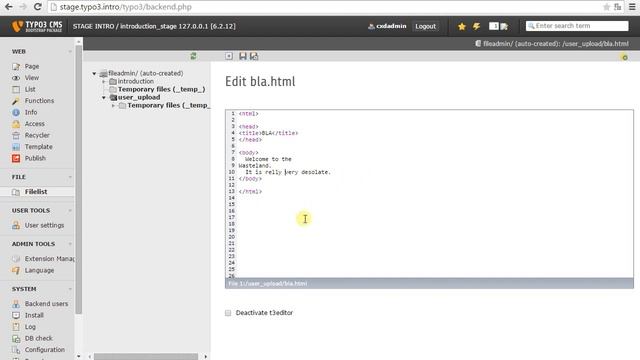Open the workspace document icon
The image size is (640, 360).
coord(504,26)
